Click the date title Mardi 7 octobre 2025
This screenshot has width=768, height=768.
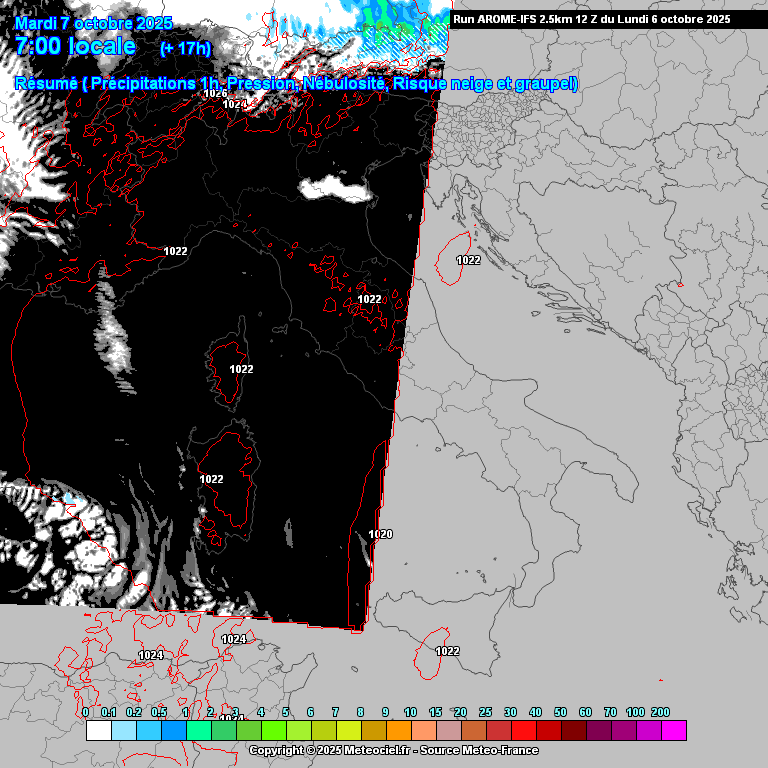pos(93,23)
